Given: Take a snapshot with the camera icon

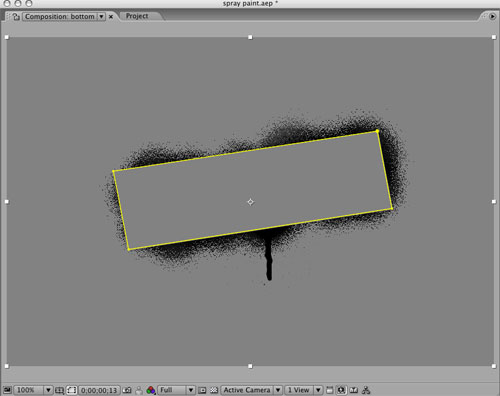Looking at the screenshot, I should [x=127, y=390].
